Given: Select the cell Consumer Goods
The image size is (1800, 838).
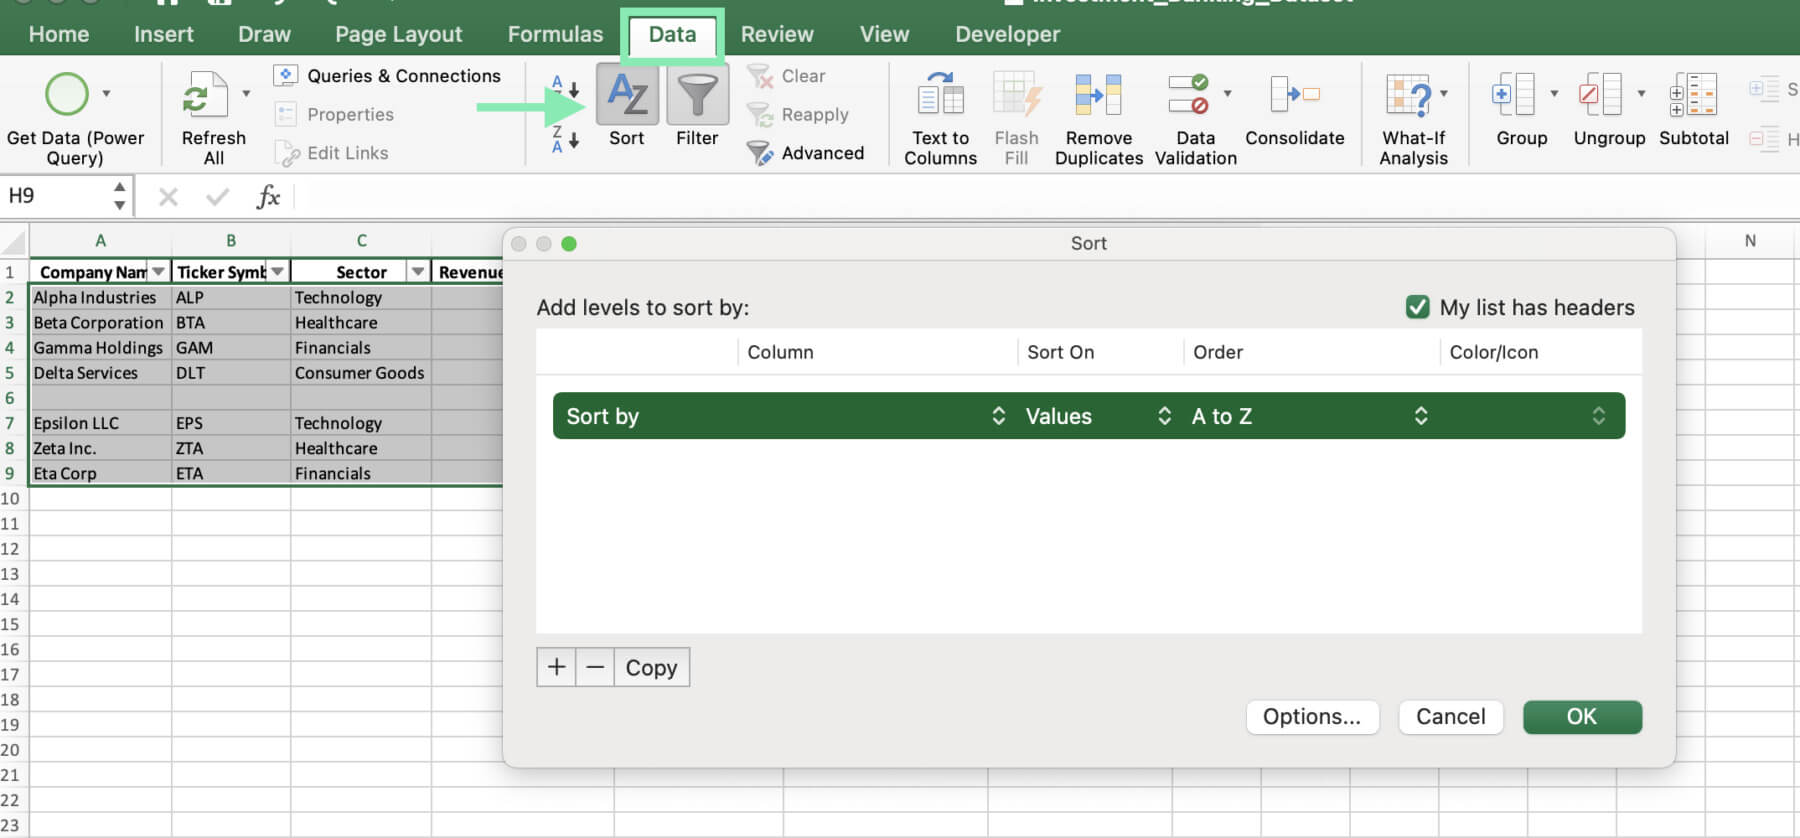Looking at the screenshot, I should [360, 373].
